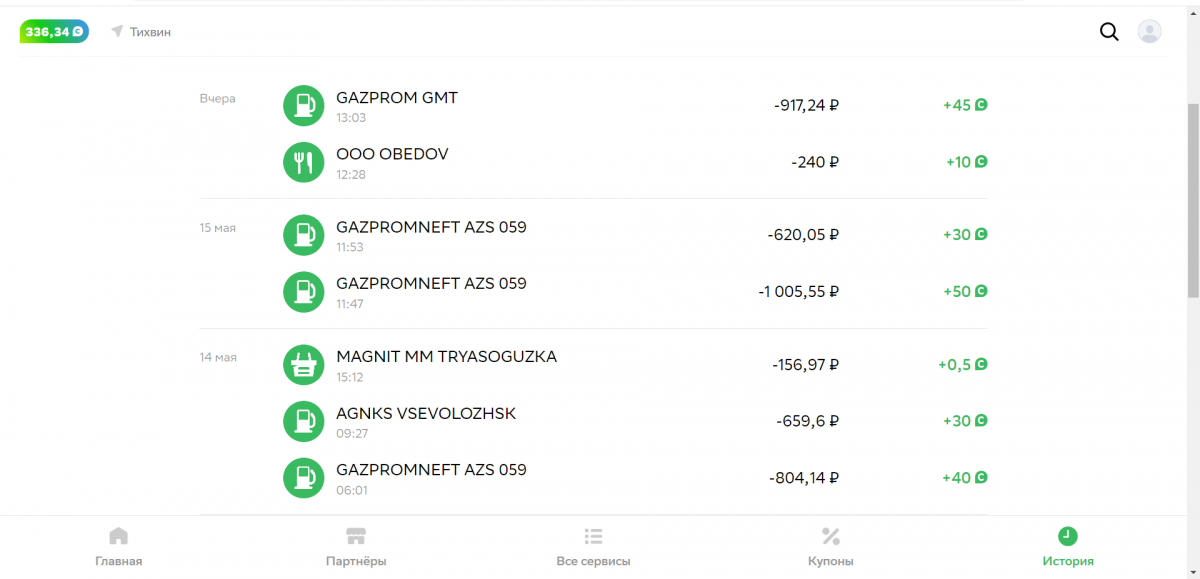Open the Все сервисы tab

[593, 547]
